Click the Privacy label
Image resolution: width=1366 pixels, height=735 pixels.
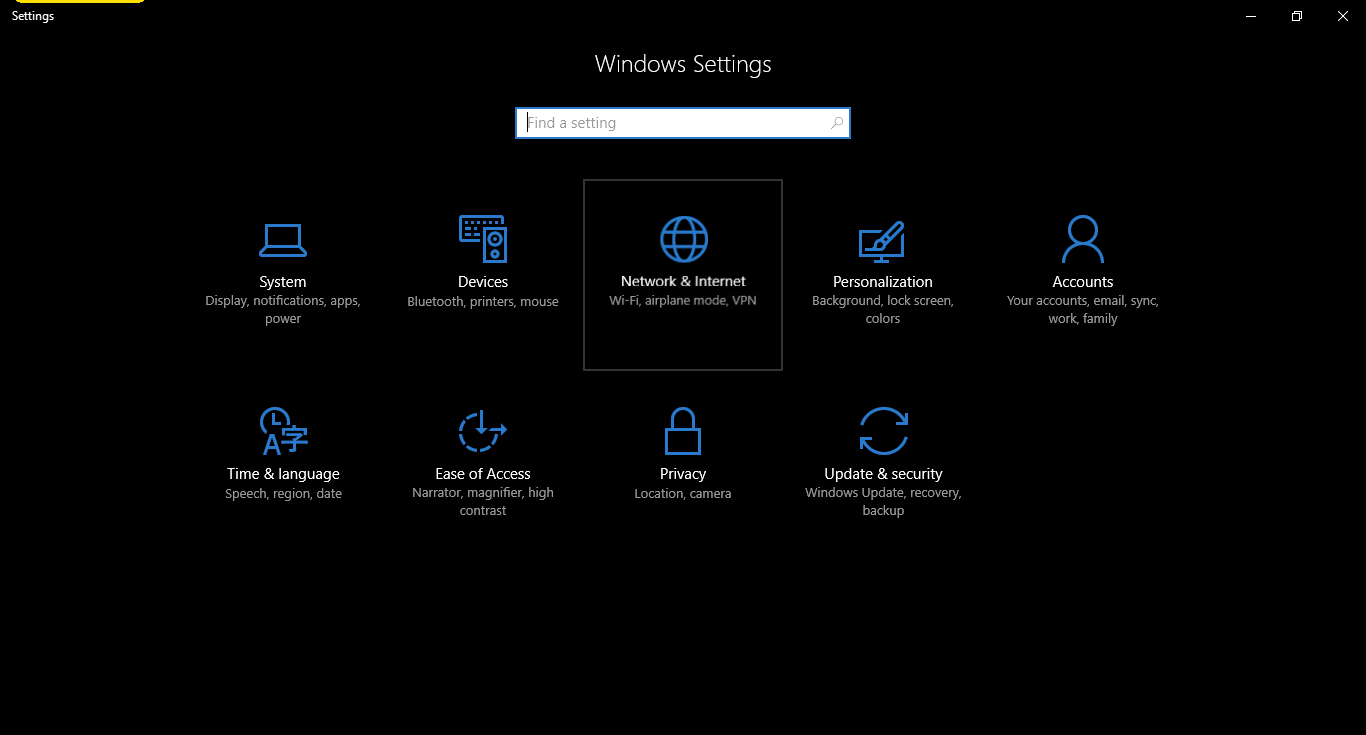683,474
